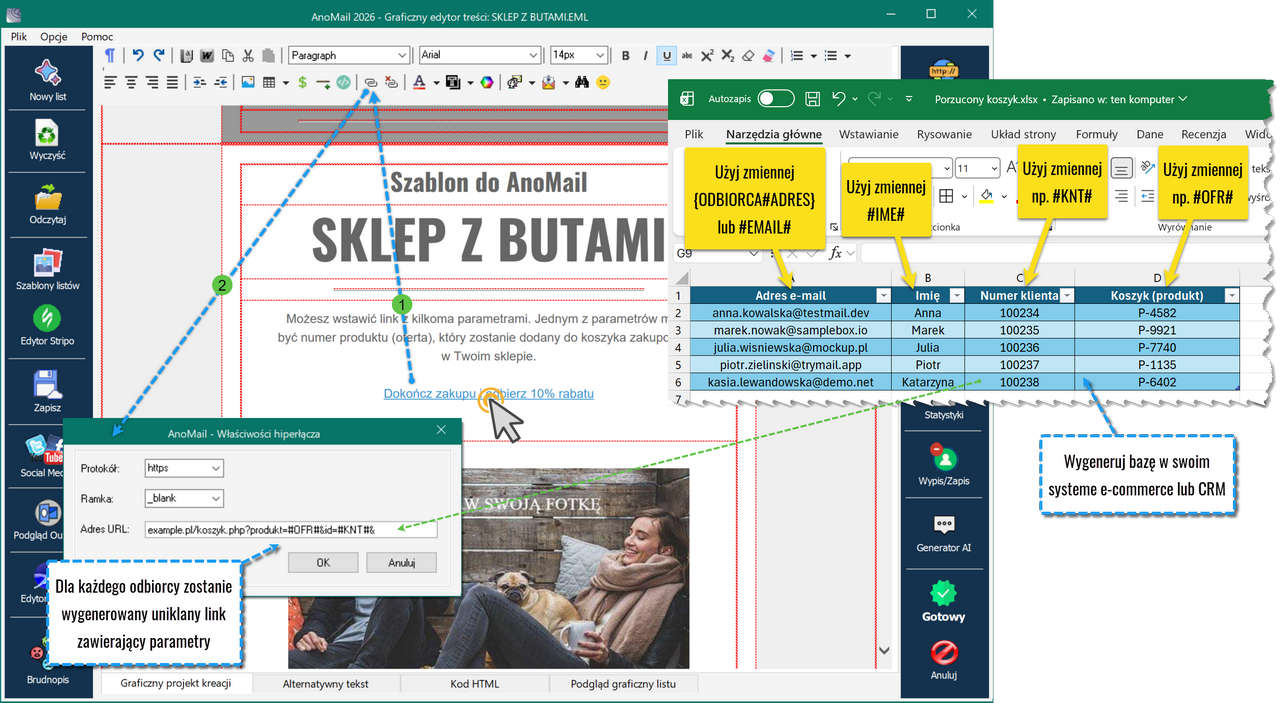The image size is (1280, 703).
Task: Click the Nowy list sidebar icon
Action: tap(47, 74)
